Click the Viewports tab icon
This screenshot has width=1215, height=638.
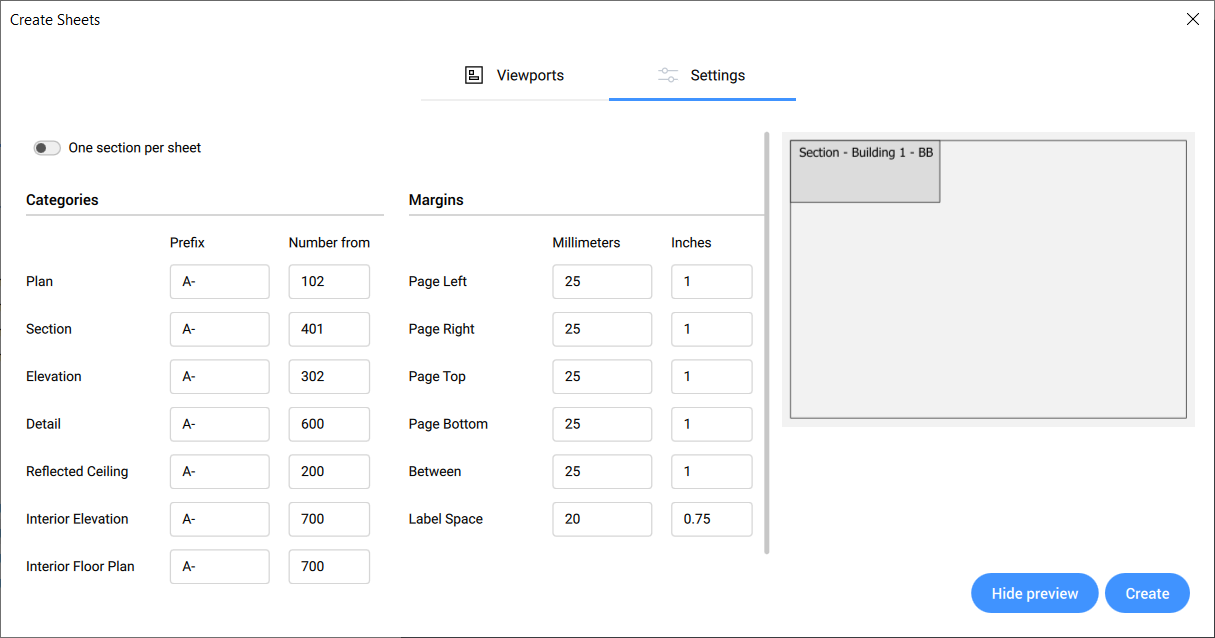(x=474, y=75)
